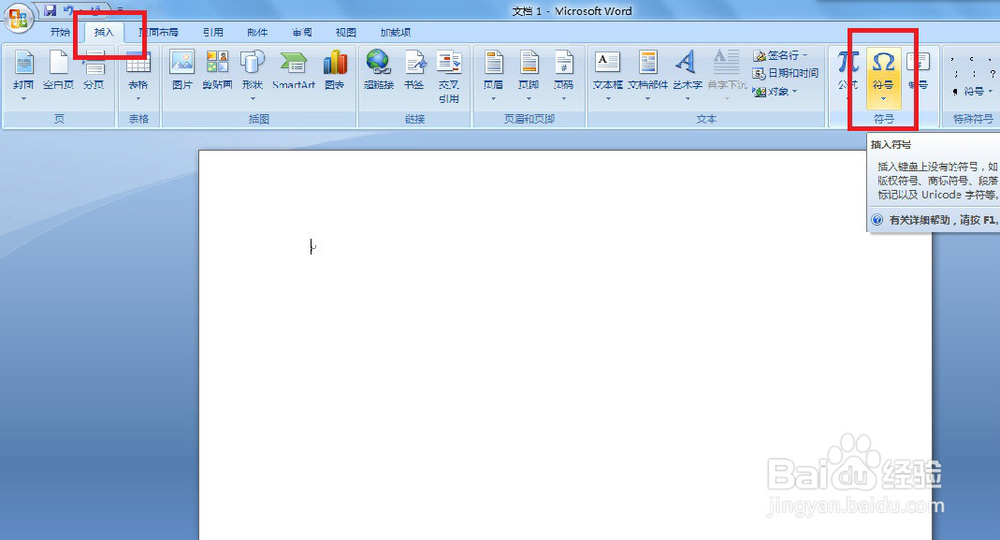Image resolution: width=1000 pixels, height=540 pixels.
Task: Click the object (对象) icon
Action: pyautogui.click(x=759, y=92)
